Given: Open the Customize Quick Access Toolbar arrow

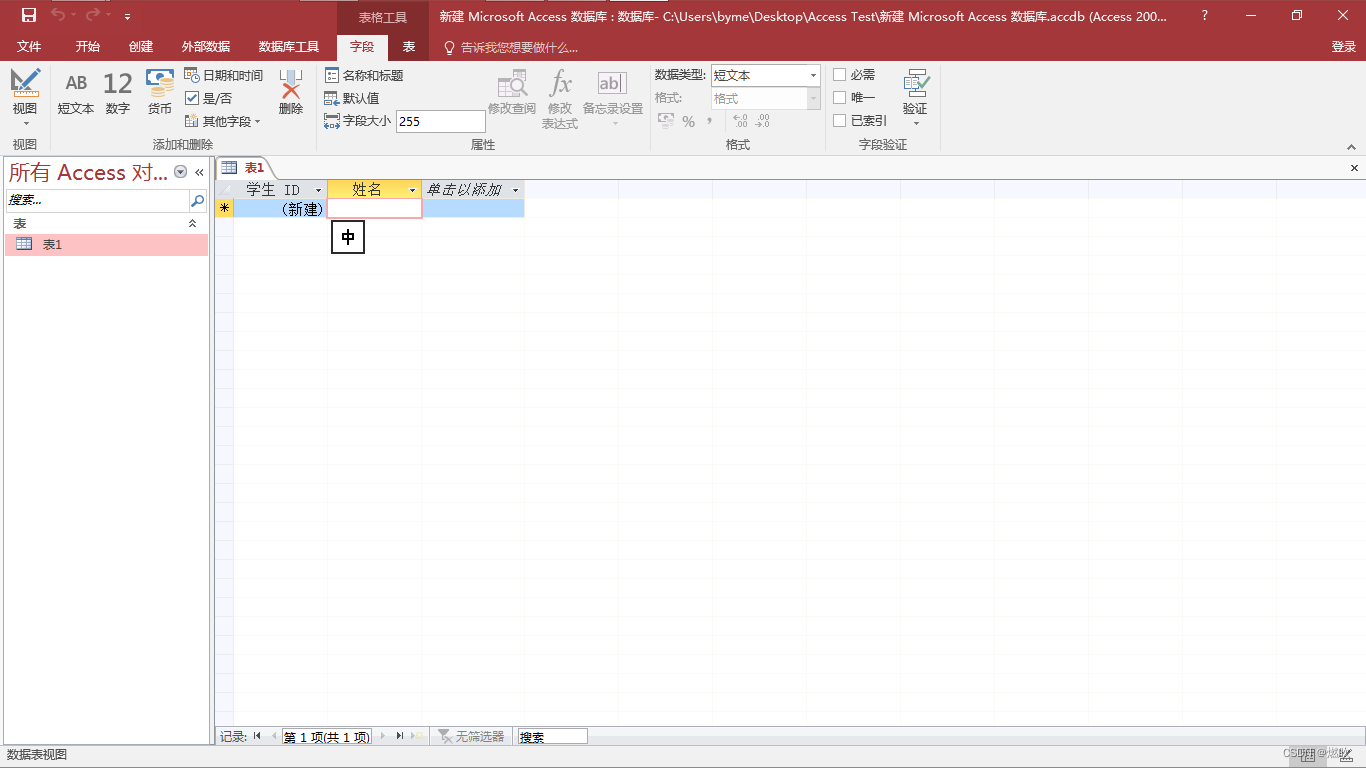Looking at the screenshot, I should 127,17.
